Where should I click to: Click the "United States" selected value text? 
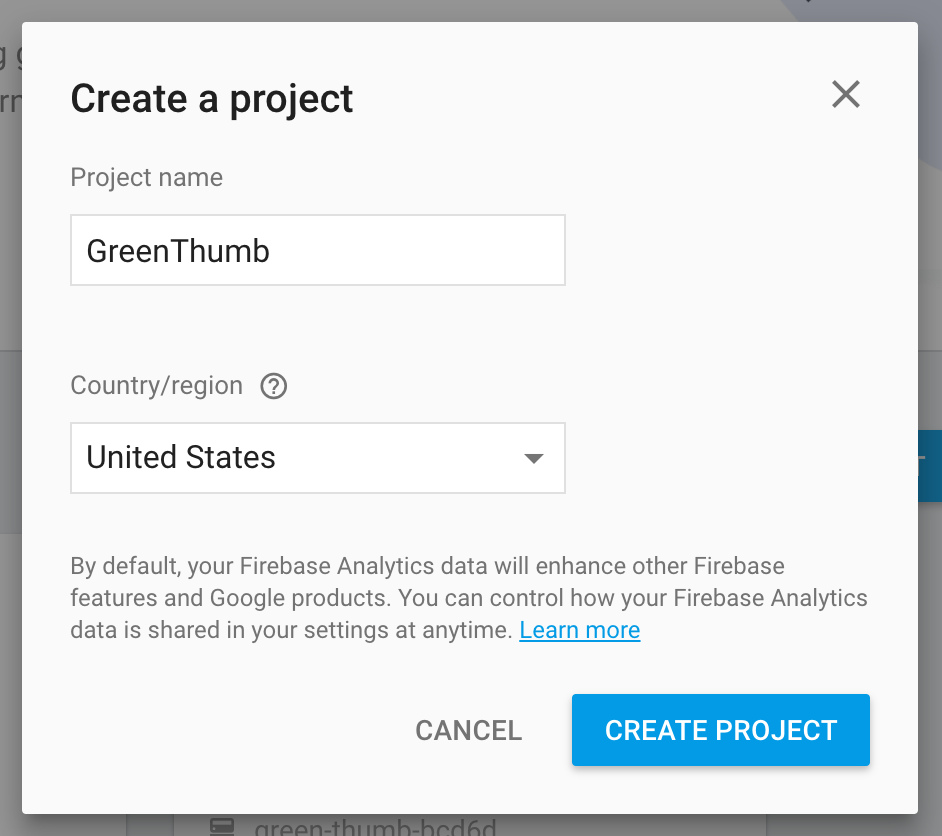point(181,458)
